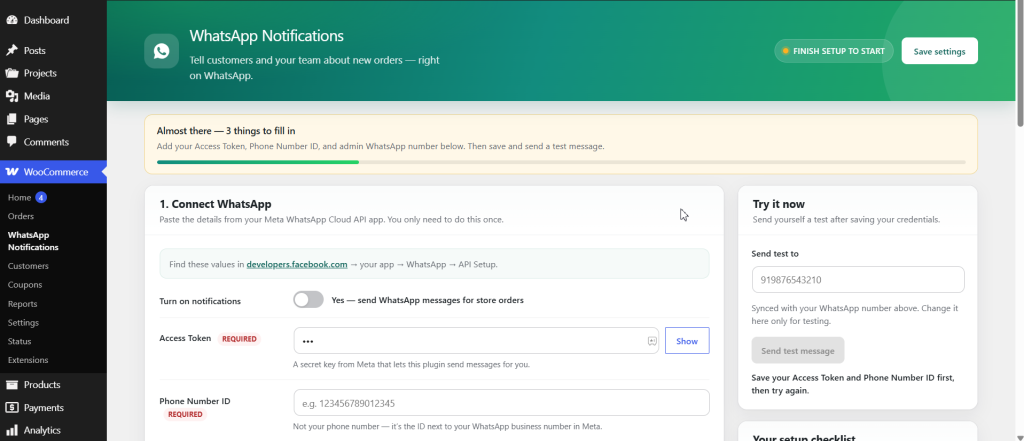Click the Projects folder icon
This screenshot has height=441, width=1024.
point(12,73)
